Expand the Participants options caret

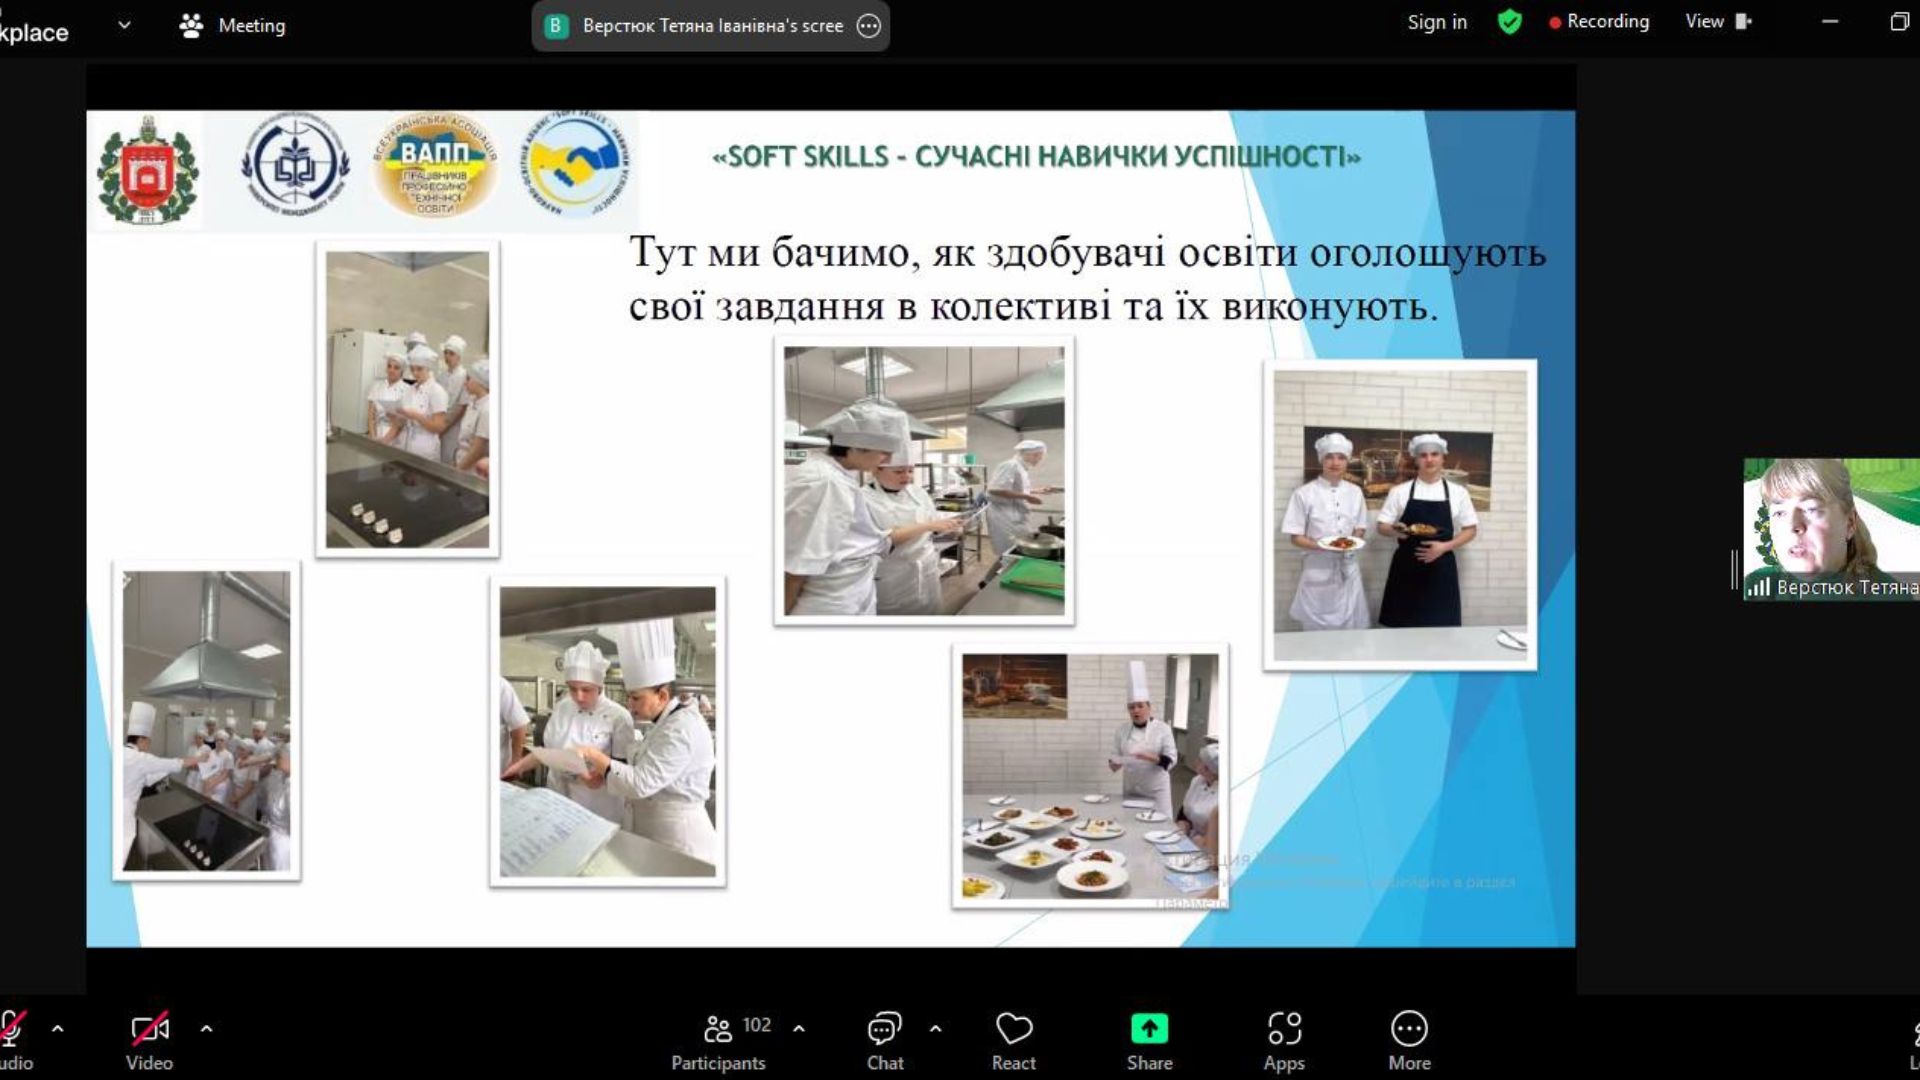[799, 1028]
